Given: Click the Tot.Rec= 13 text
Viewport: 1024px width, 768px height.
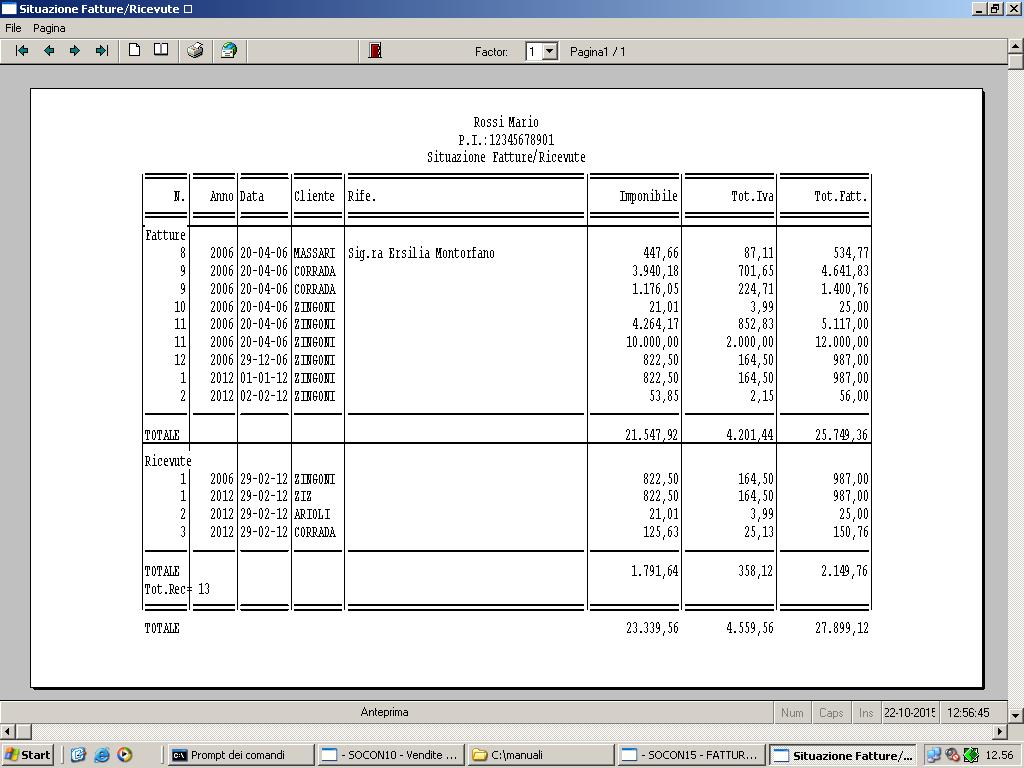Looking at the screenshot, I should [177, 589].
